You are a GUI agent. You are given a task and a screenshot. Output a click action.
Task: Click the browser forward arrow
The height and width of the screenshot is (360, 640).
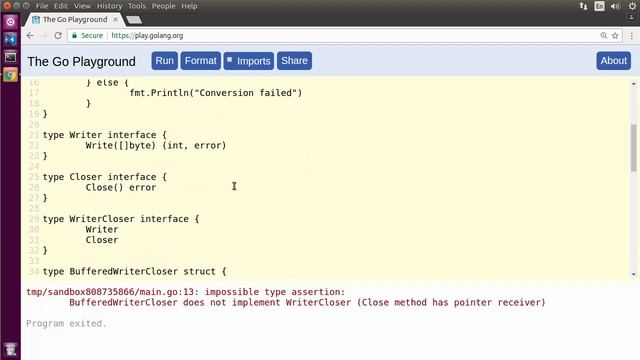coord(44,36)
